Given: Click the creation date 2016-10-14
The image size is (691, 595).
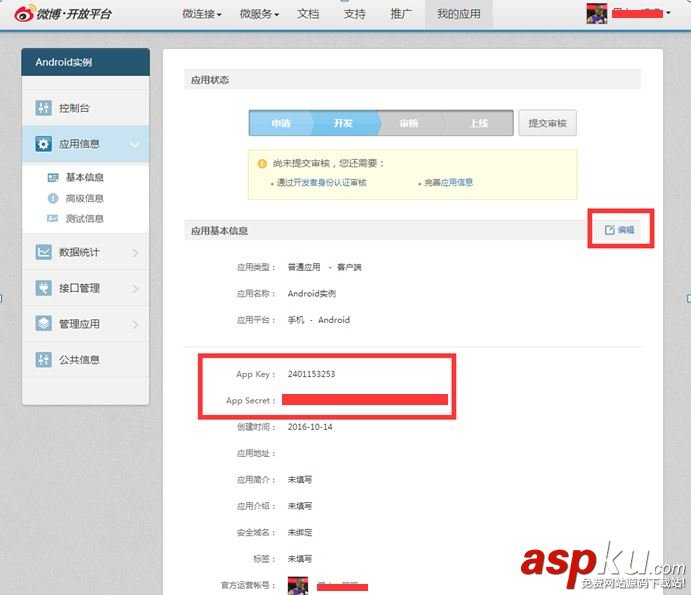Looking at the screenshot, I should pyautogui.click(x=310, y=427).
